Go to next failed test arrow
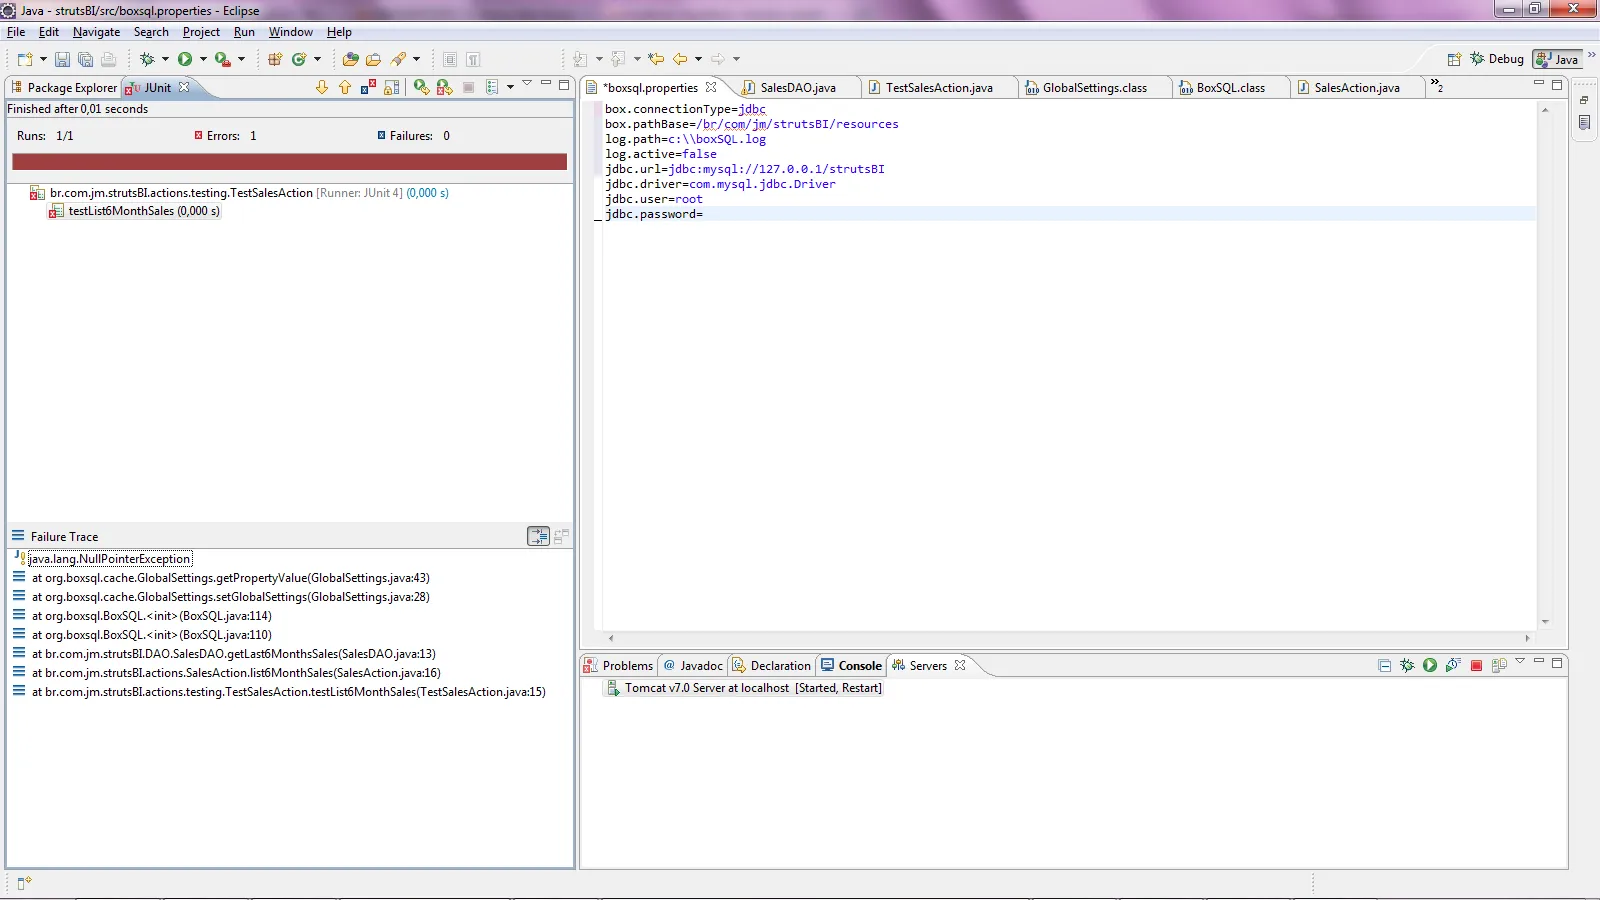The width and height of the screenshot is (1600, 900). click(x=322, y=88)
